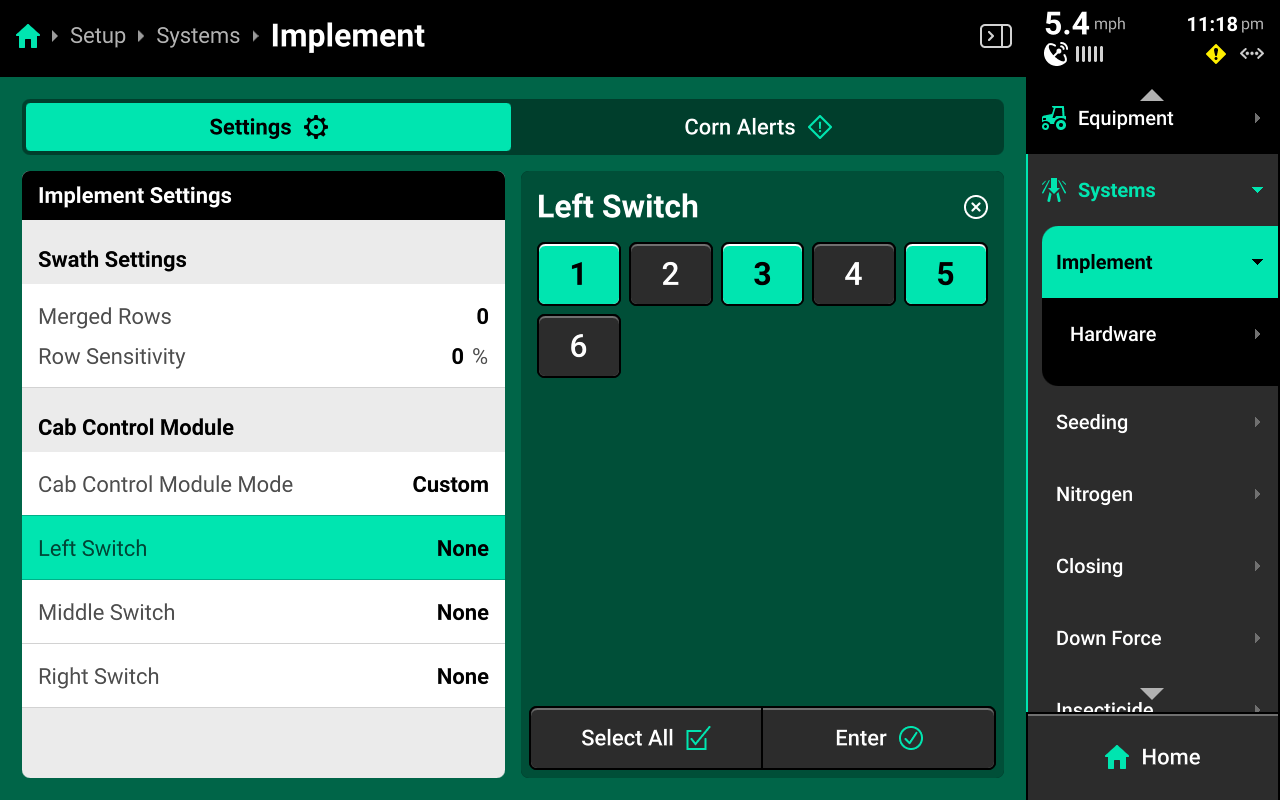Deselect section 1 in Left Switch

579,274
